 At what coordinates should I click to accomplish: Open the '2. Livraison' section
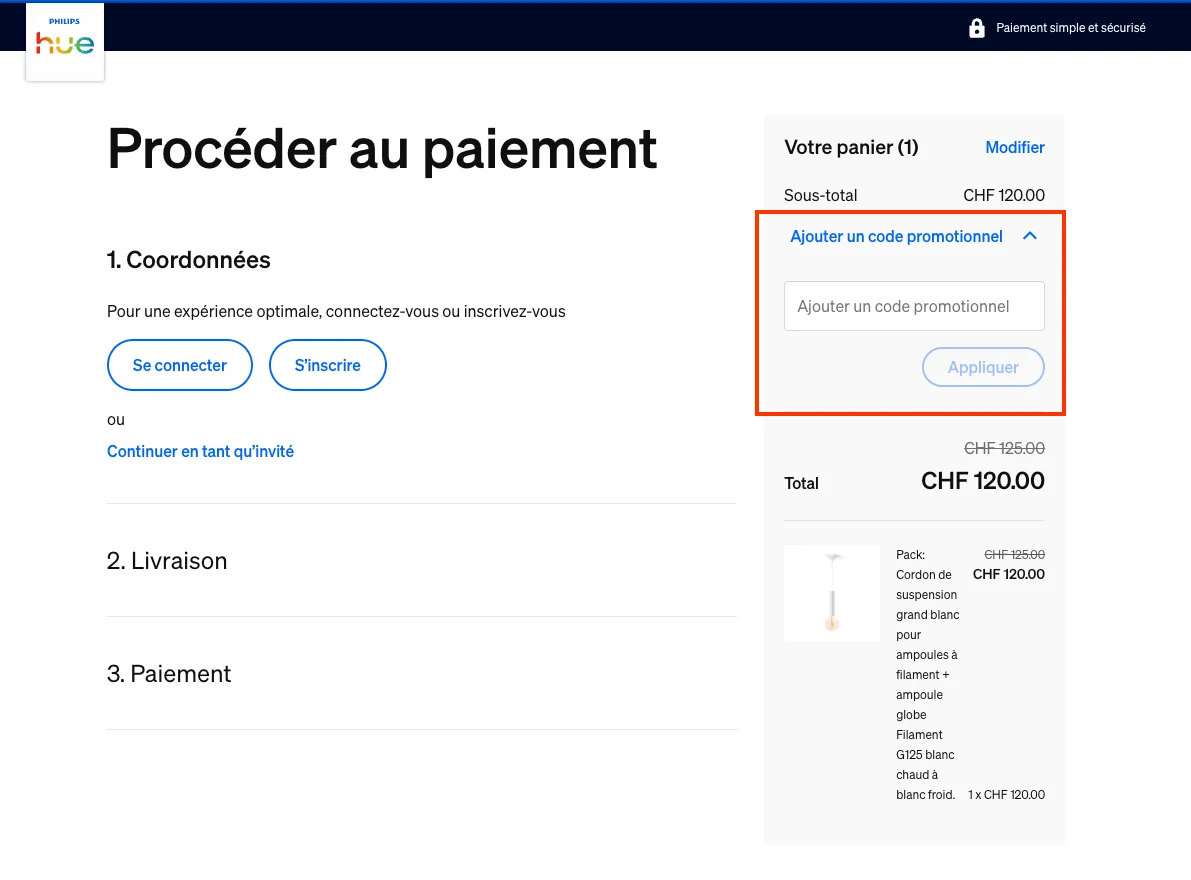(167, 560)
